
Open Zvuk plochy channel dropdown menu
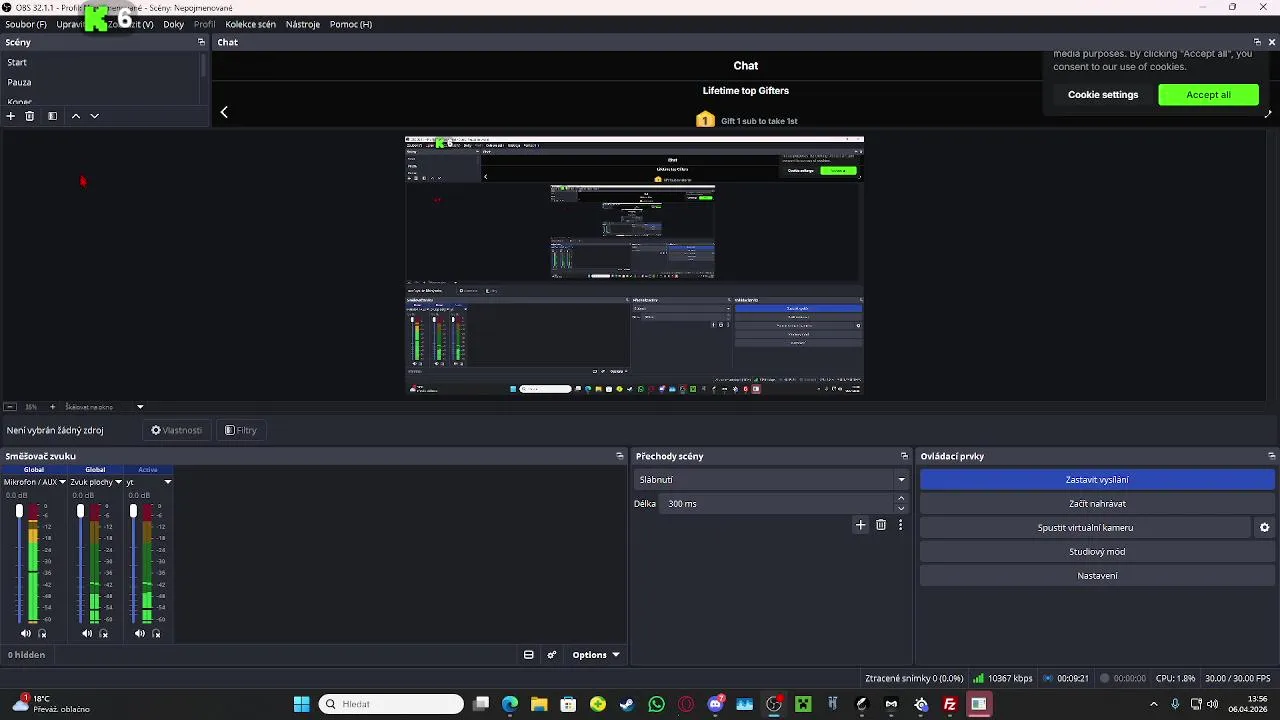(x=118, y=482)
